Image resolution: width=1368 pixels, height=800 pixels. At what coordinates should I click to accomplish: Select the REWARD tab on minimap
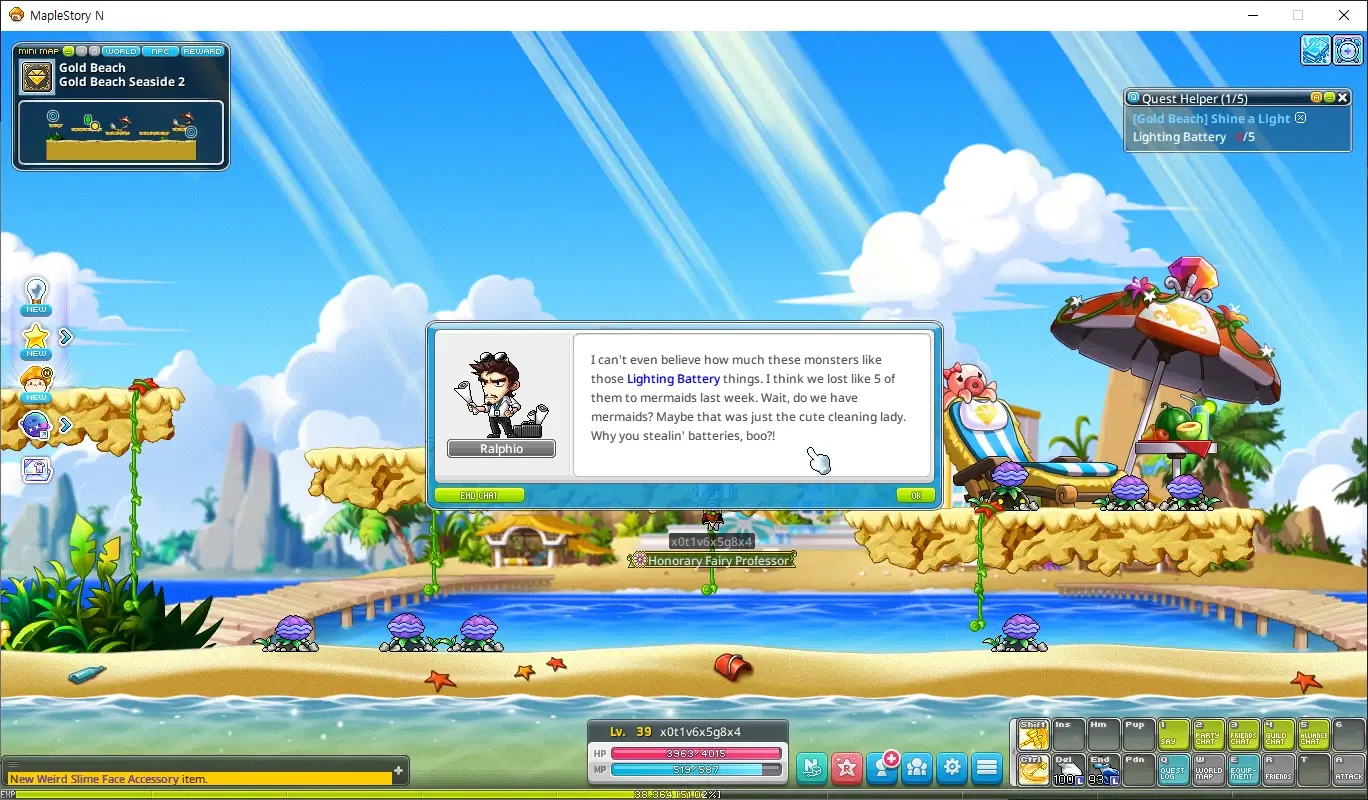(202, 51)
